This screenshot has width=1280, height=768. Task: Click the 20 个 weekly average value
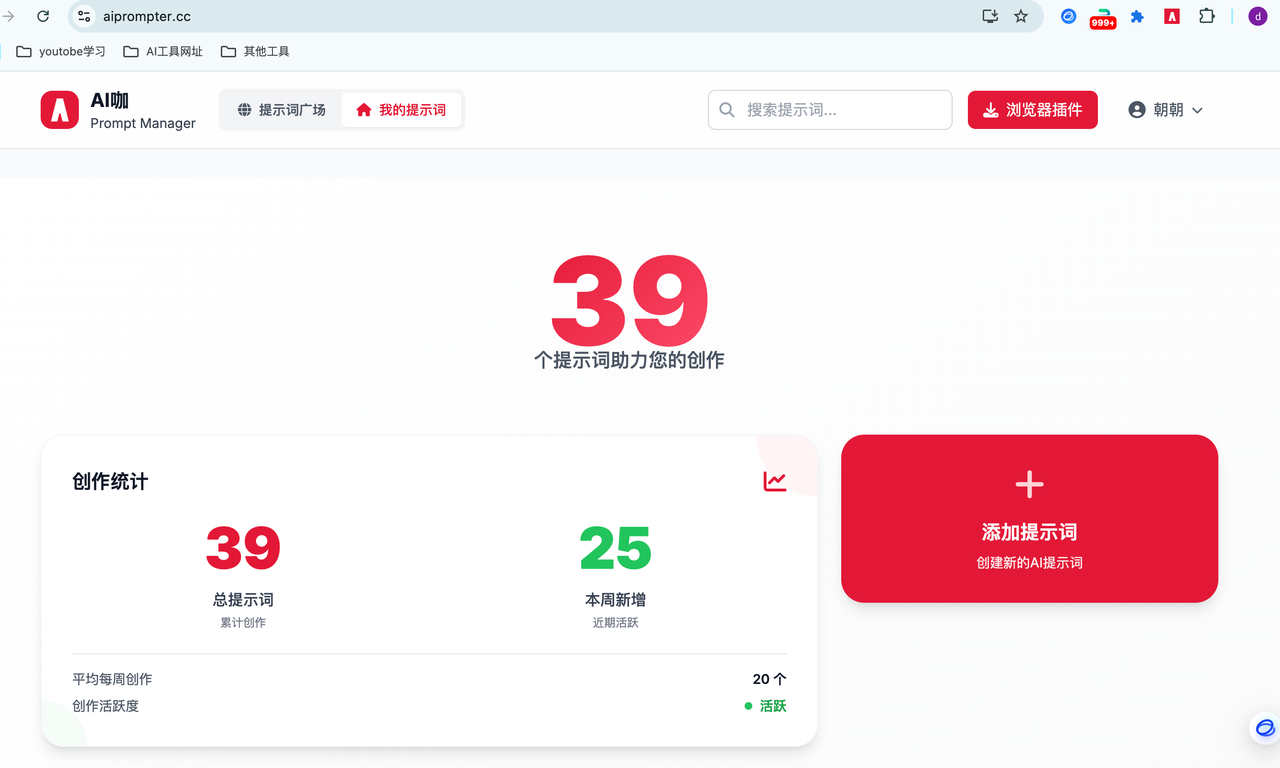pos(769,679)
